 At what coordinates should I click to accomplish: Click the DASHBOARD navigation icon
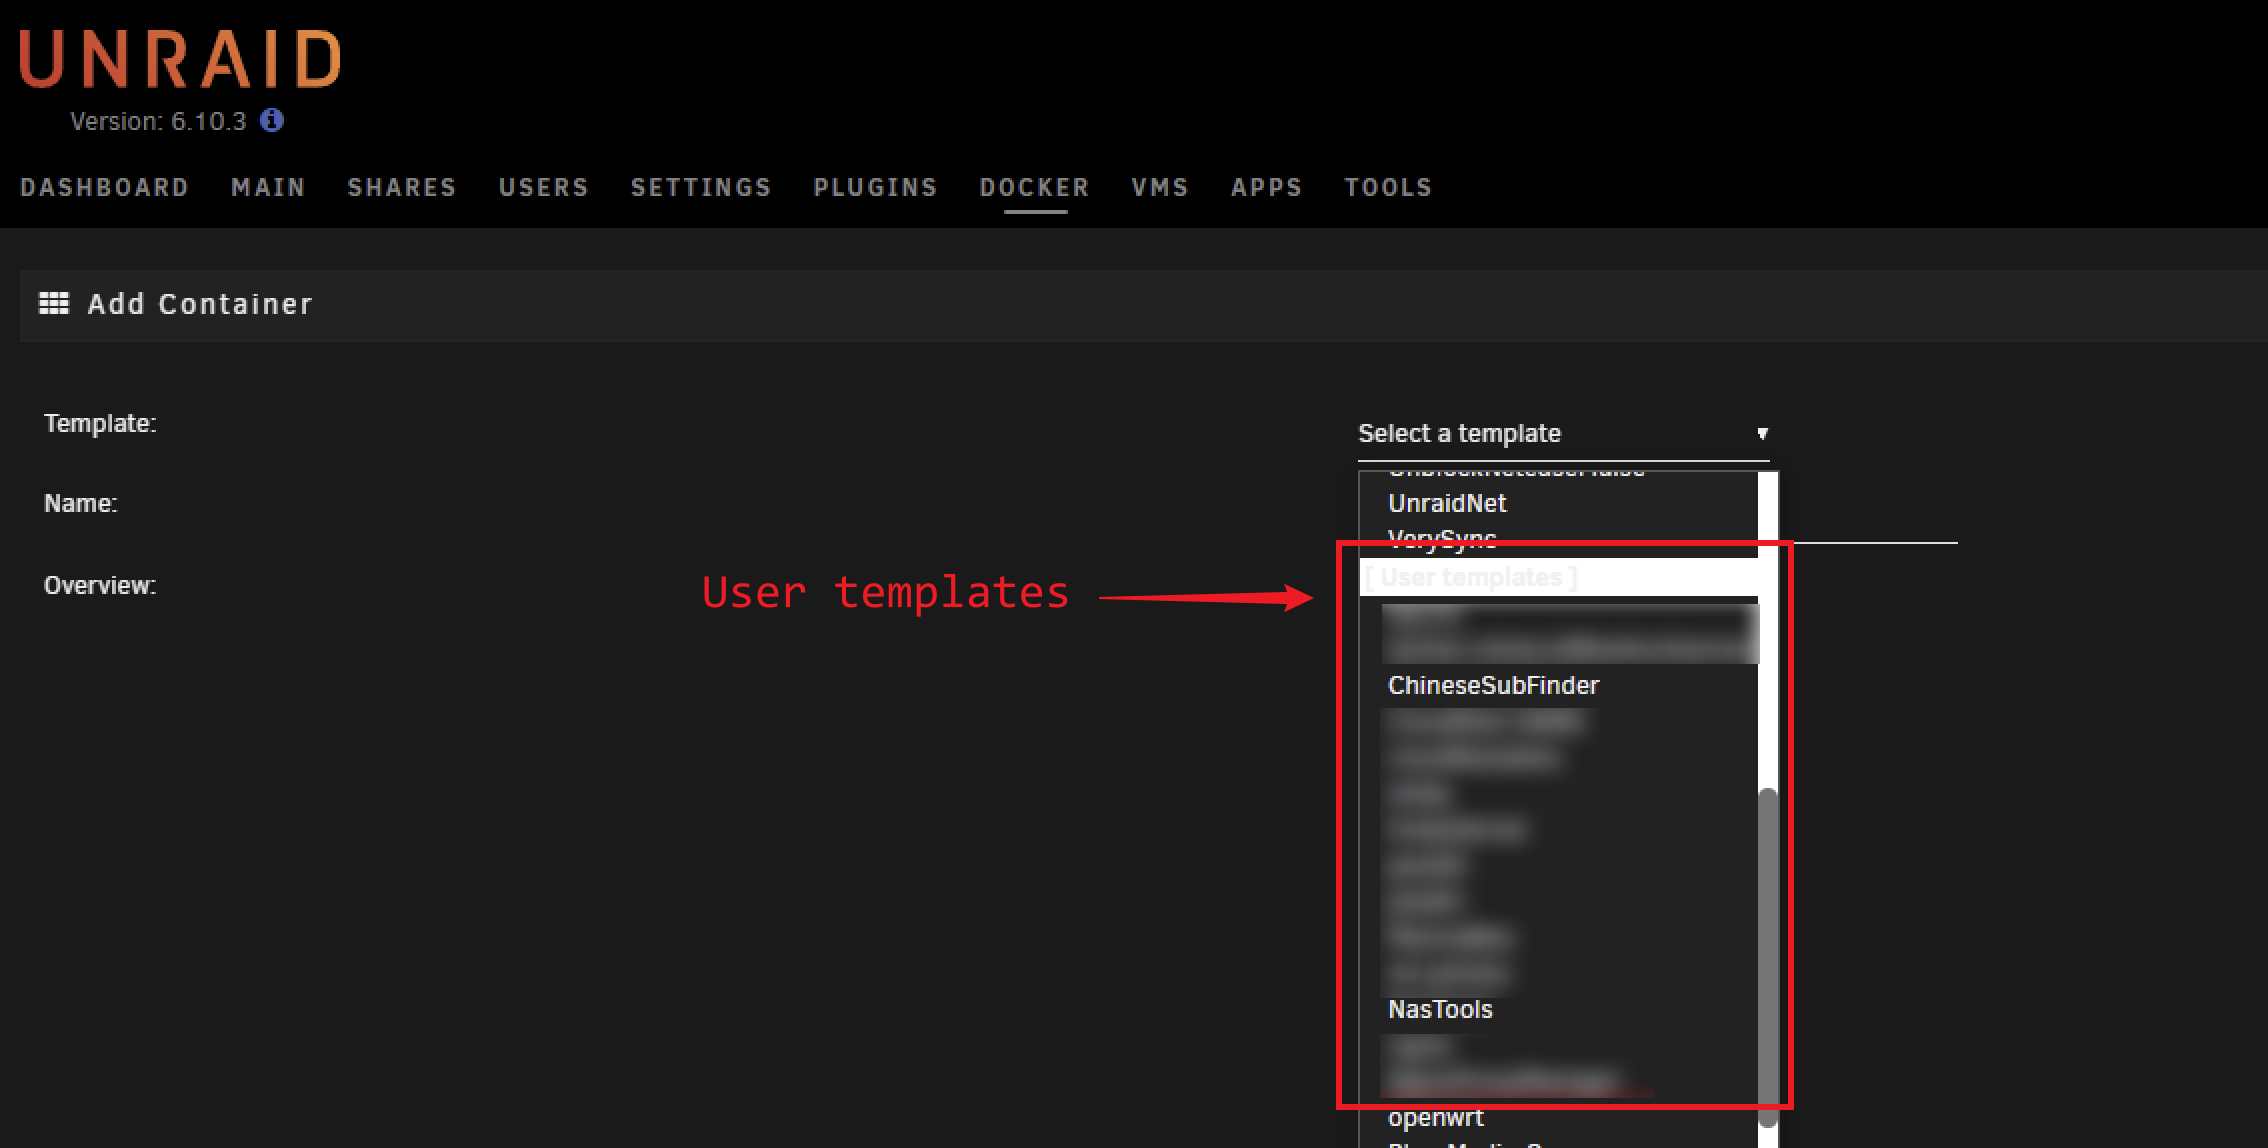(x=104, y=186)
